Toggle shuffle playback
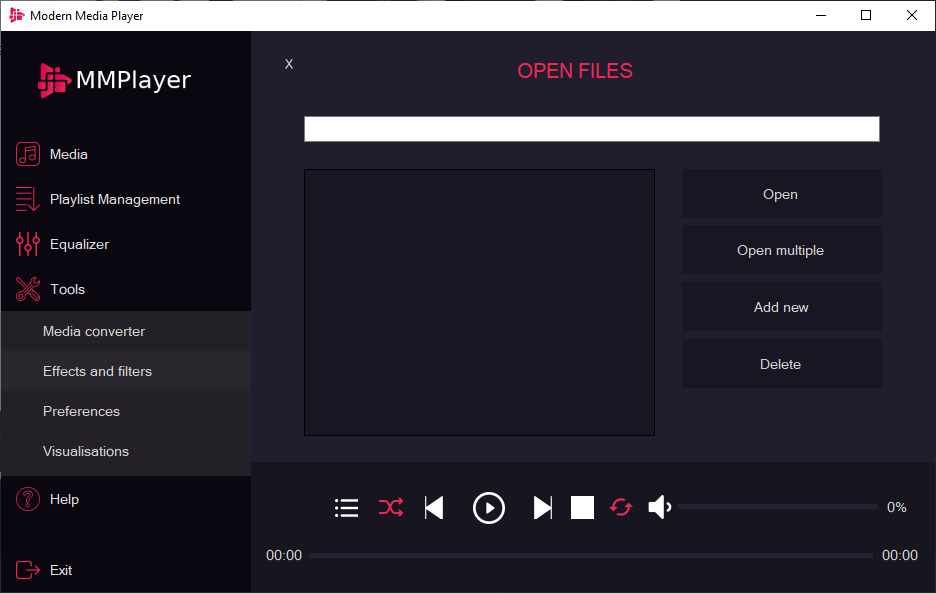The image size is (936, 593). [391, 508]
